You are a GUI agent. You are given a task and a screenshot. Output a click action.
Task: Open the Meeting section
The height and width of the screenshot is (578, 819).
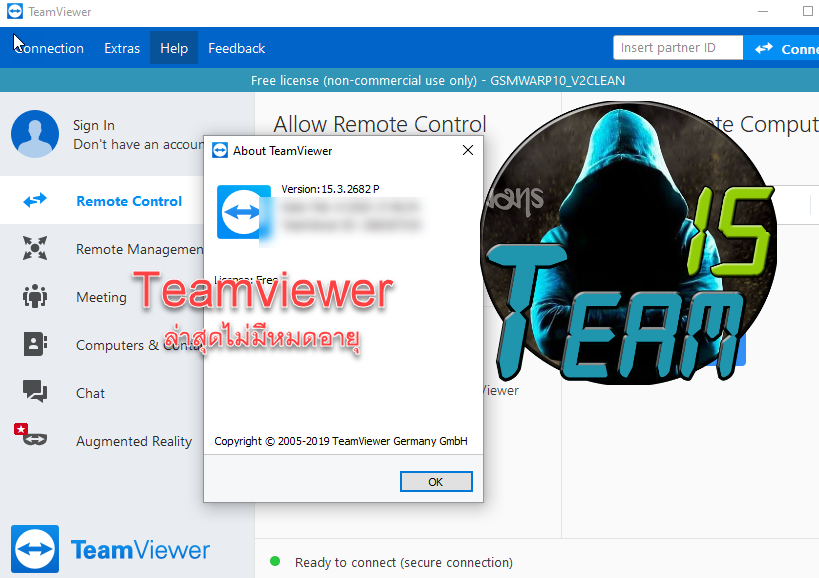(x=101, y=297)
